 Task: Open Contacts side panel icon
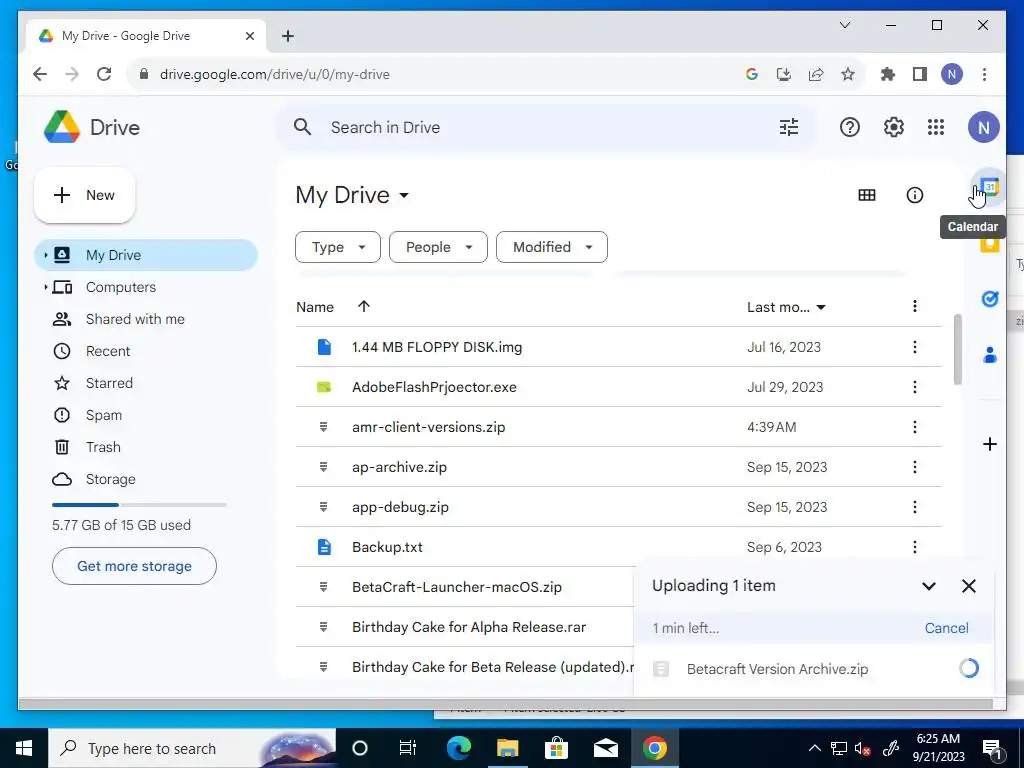point(989,355)
